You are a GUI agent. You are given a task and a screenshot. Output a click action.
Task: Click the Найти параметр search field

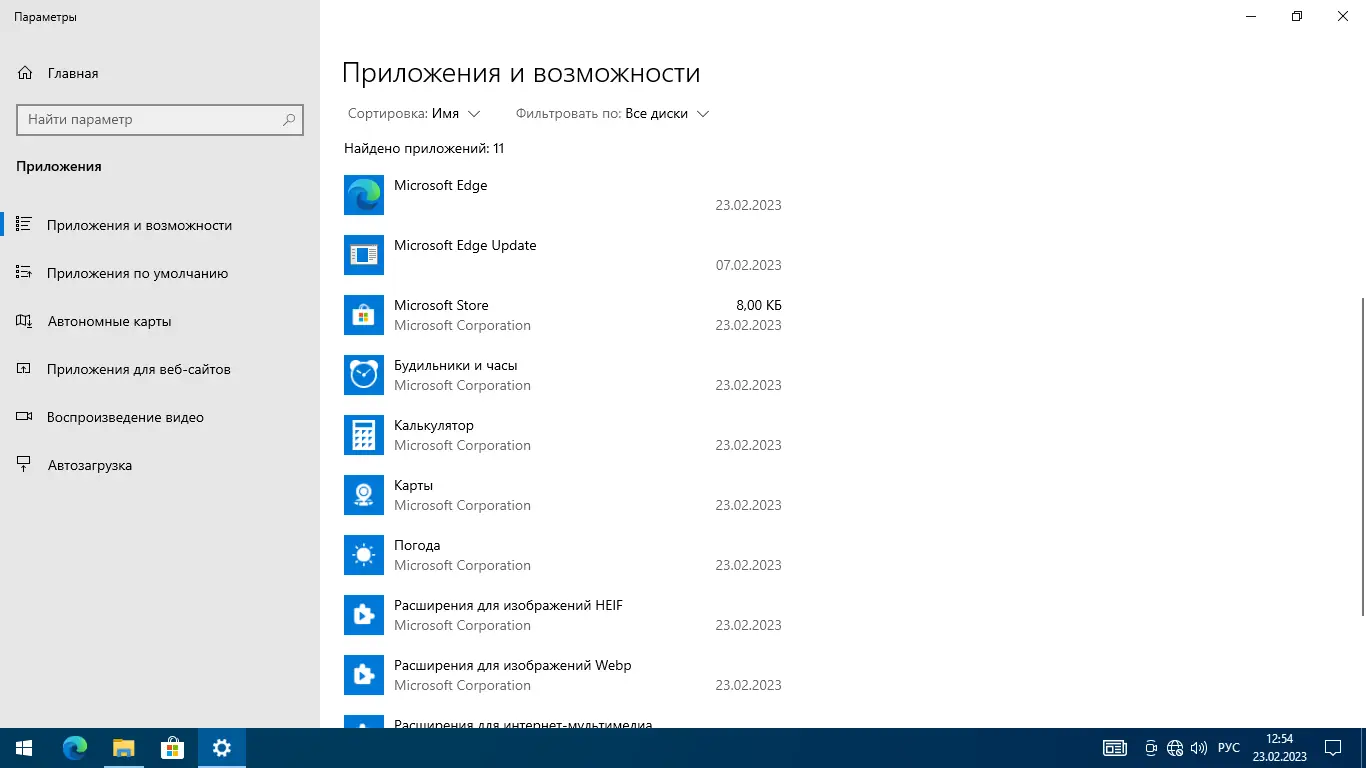point(160,119)
